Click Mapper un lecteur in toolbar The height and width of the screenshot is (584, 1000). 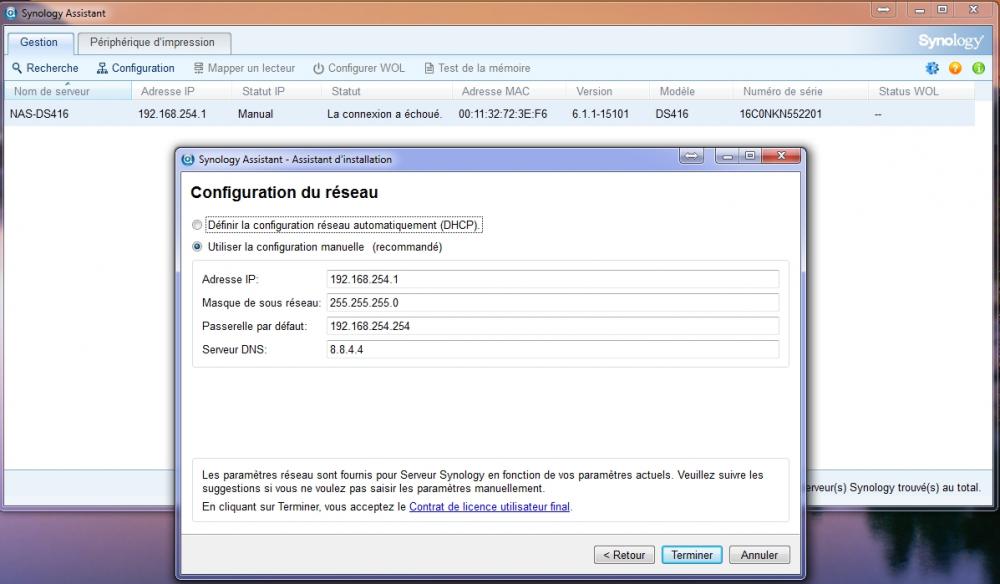coord(244,68)
